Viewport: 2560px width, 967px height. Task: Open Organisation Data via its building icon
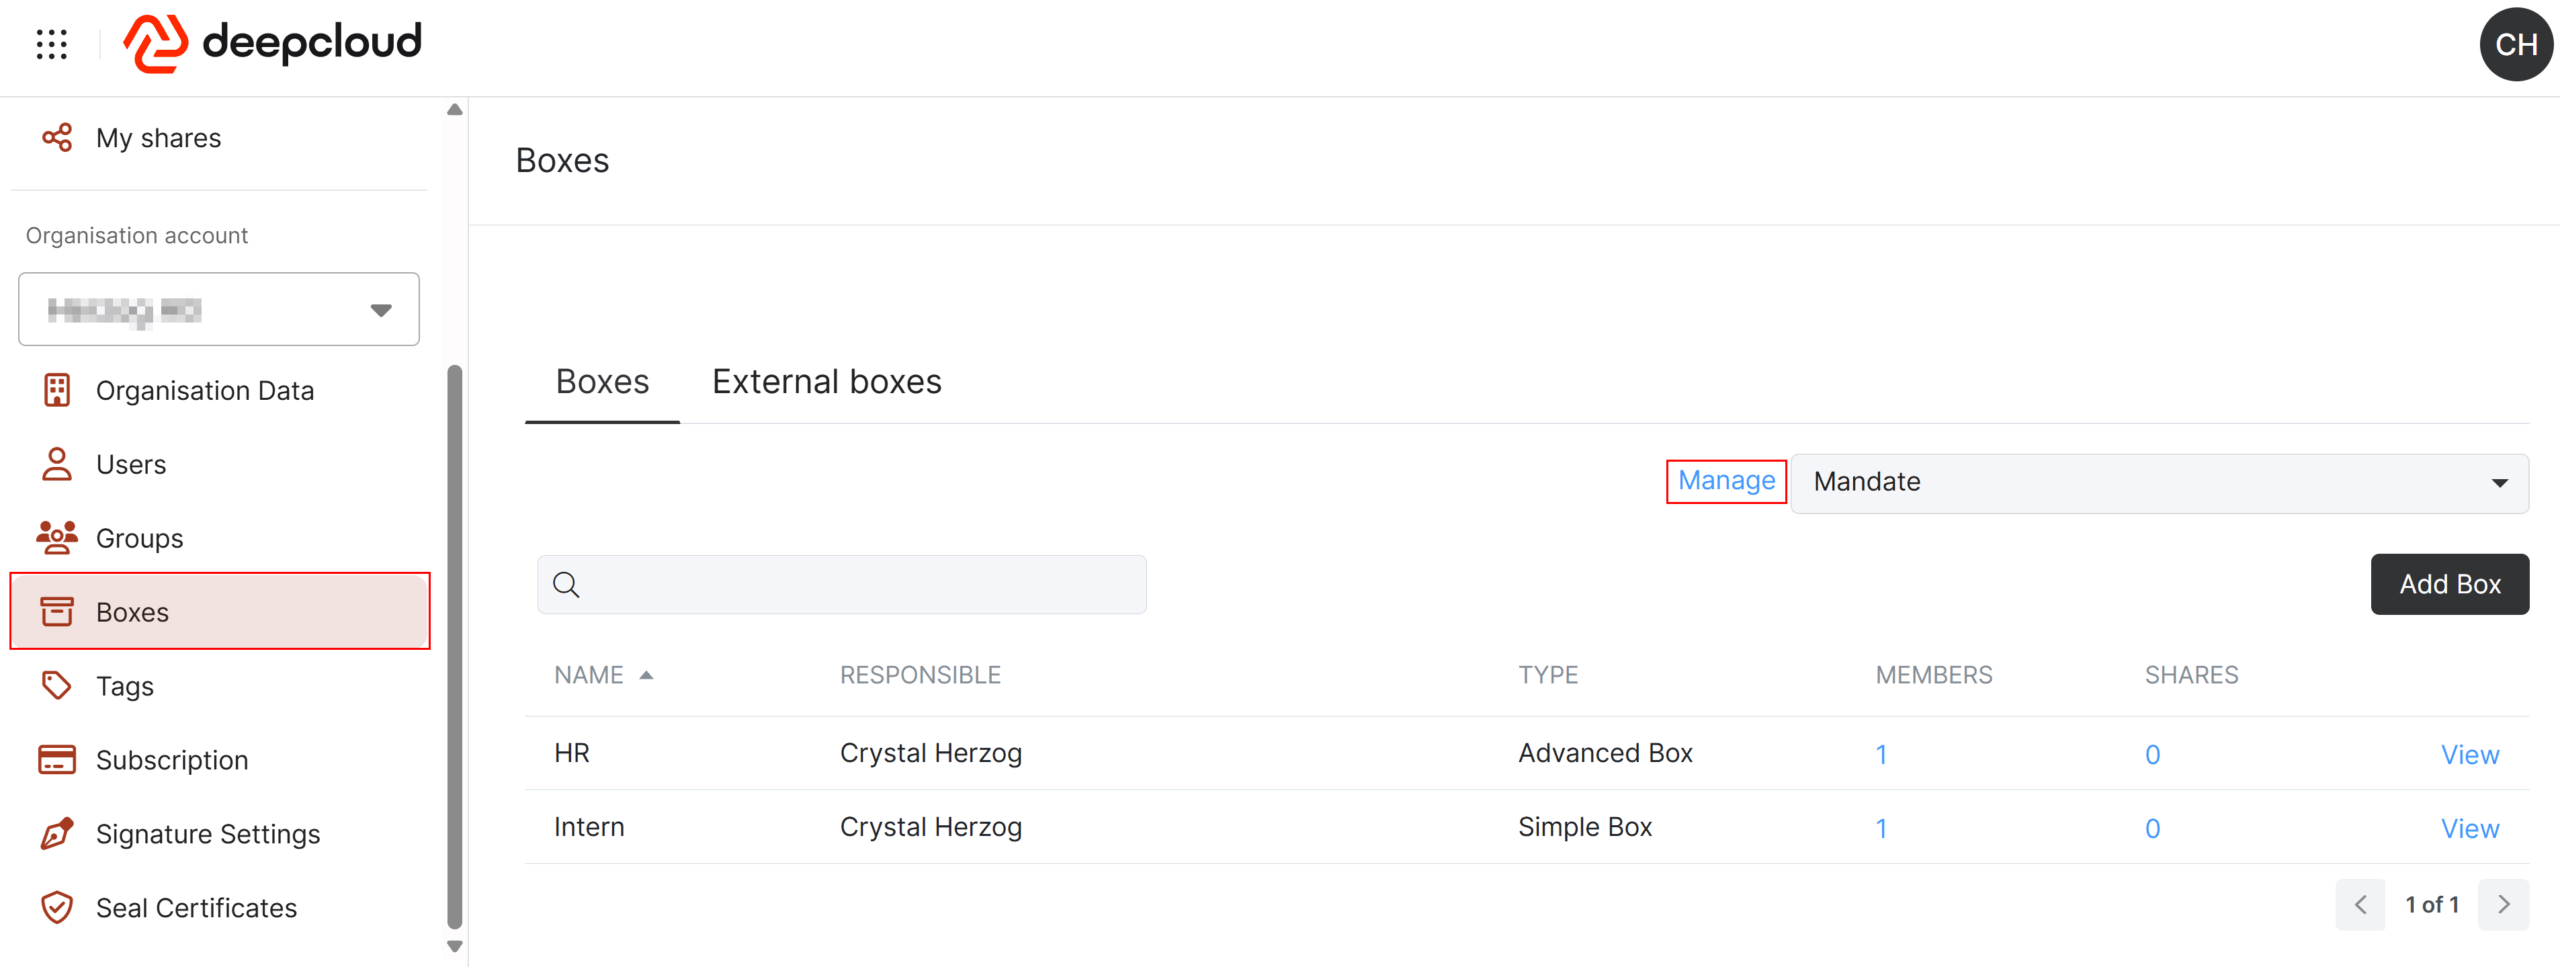click(57, 390)
